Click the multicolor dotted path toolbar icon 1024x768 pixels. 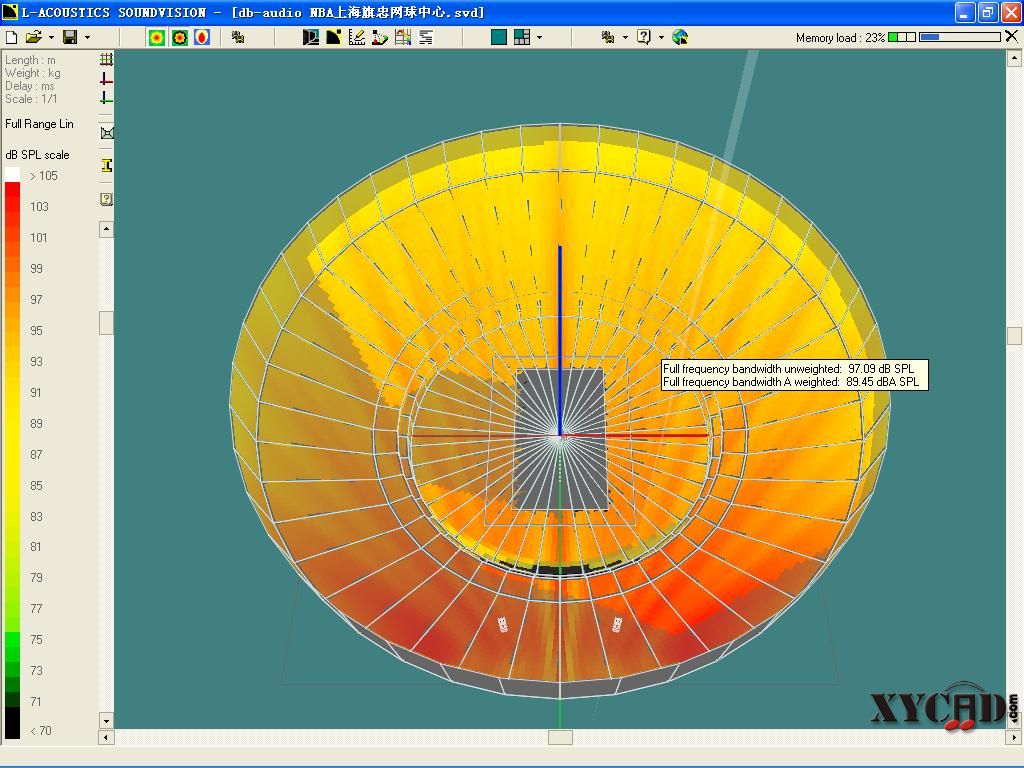coord(379,37)
